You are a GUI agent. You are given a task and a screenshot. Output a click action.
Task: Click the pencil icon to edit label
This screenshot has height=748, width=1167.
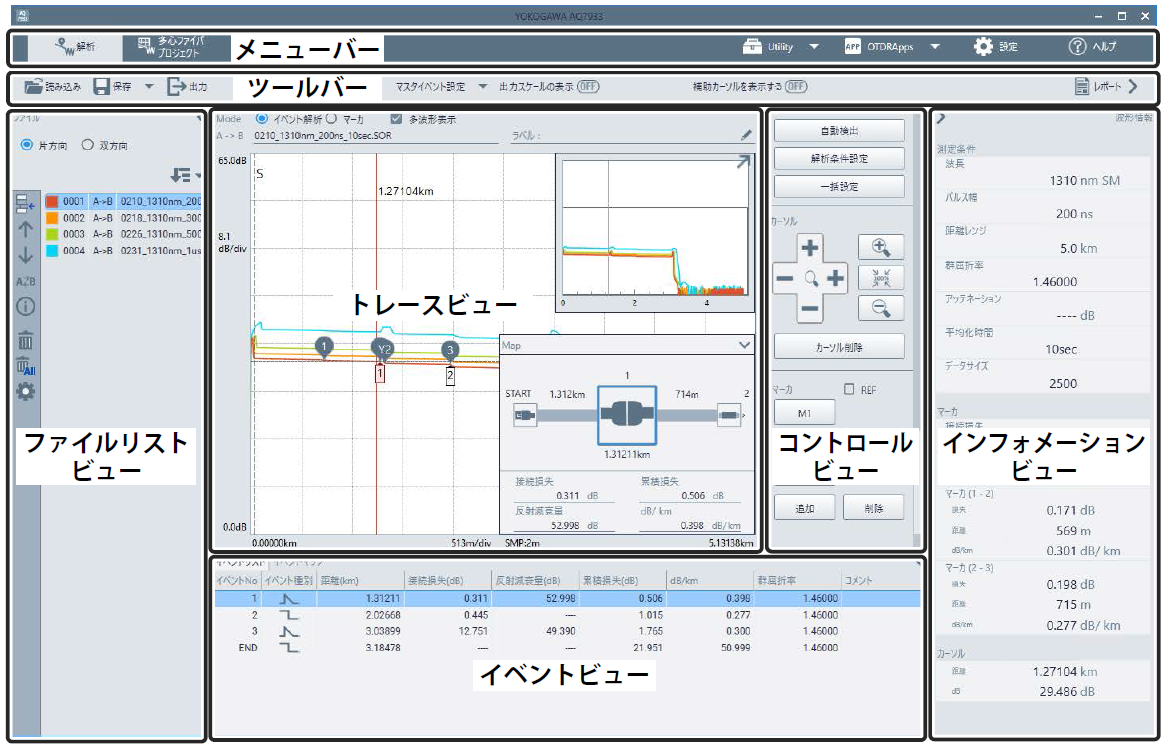[746, 135]
